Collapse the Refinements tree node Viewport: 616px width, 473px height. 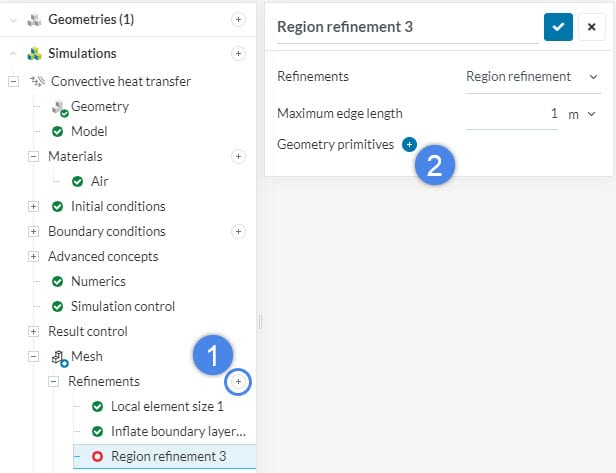click(54, 381)
